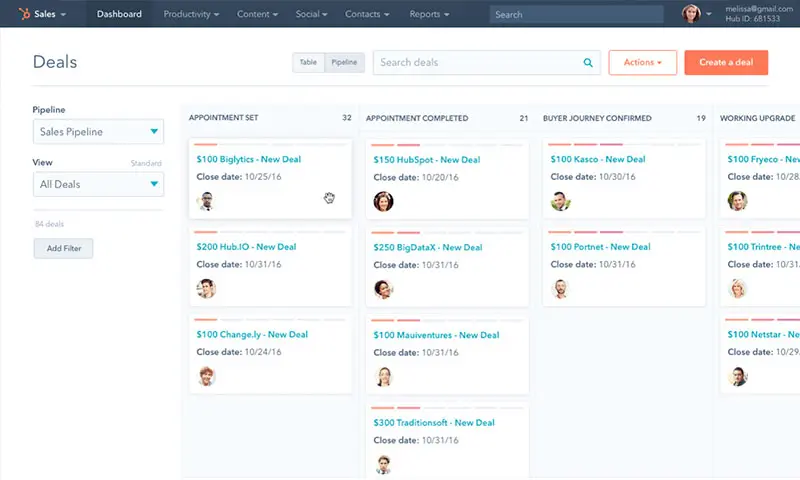This screenshot has width=800, height=480.
Task: Open the Reports menu
Action: 429,14
